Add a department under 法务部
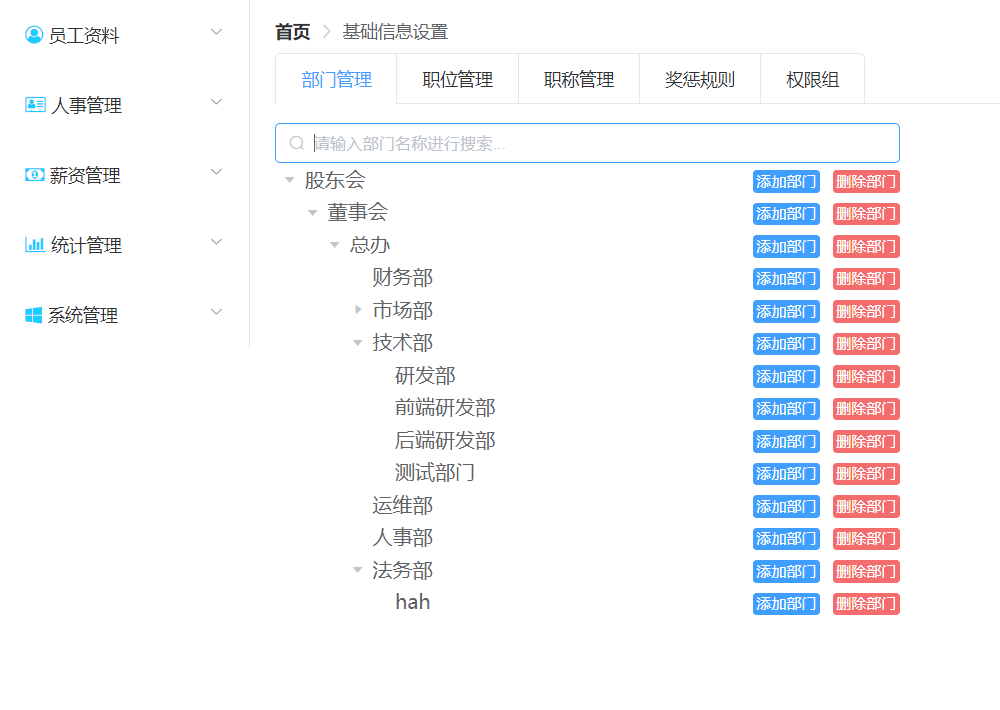1000x710 pixels. (786, 572)
